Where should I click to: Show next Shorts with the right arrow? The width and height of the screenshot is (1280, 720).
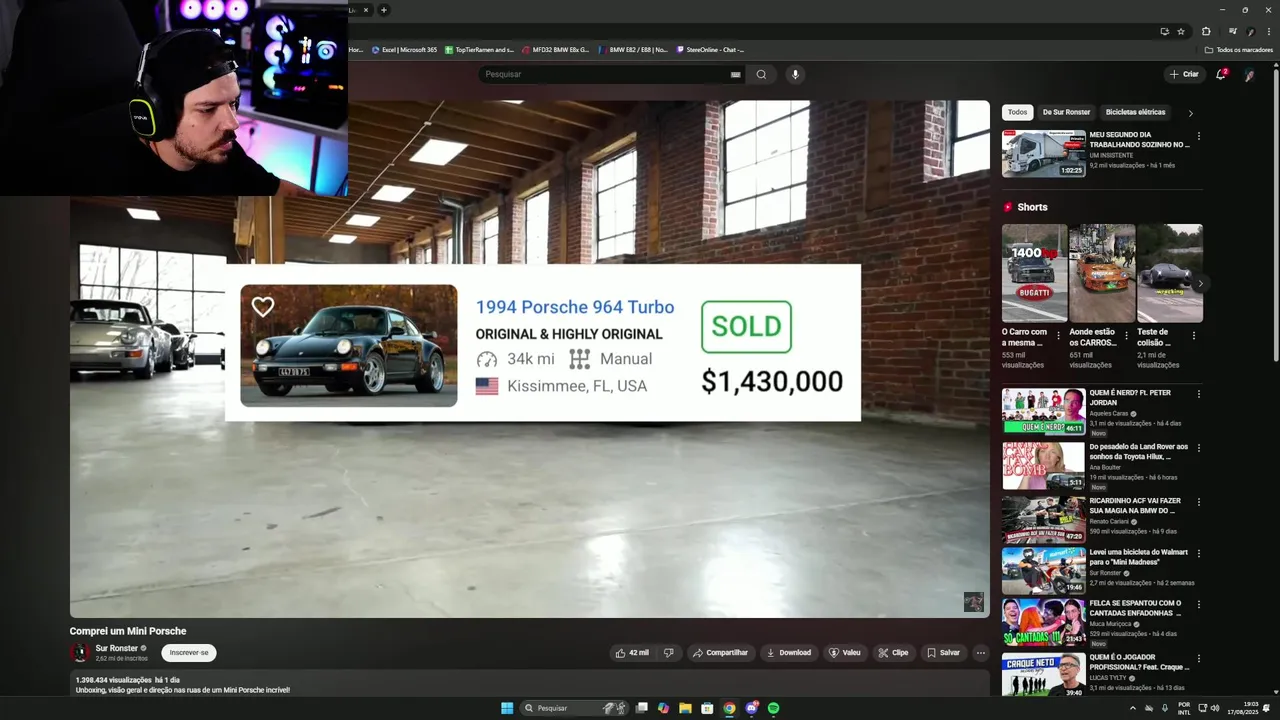[1200, 284]
